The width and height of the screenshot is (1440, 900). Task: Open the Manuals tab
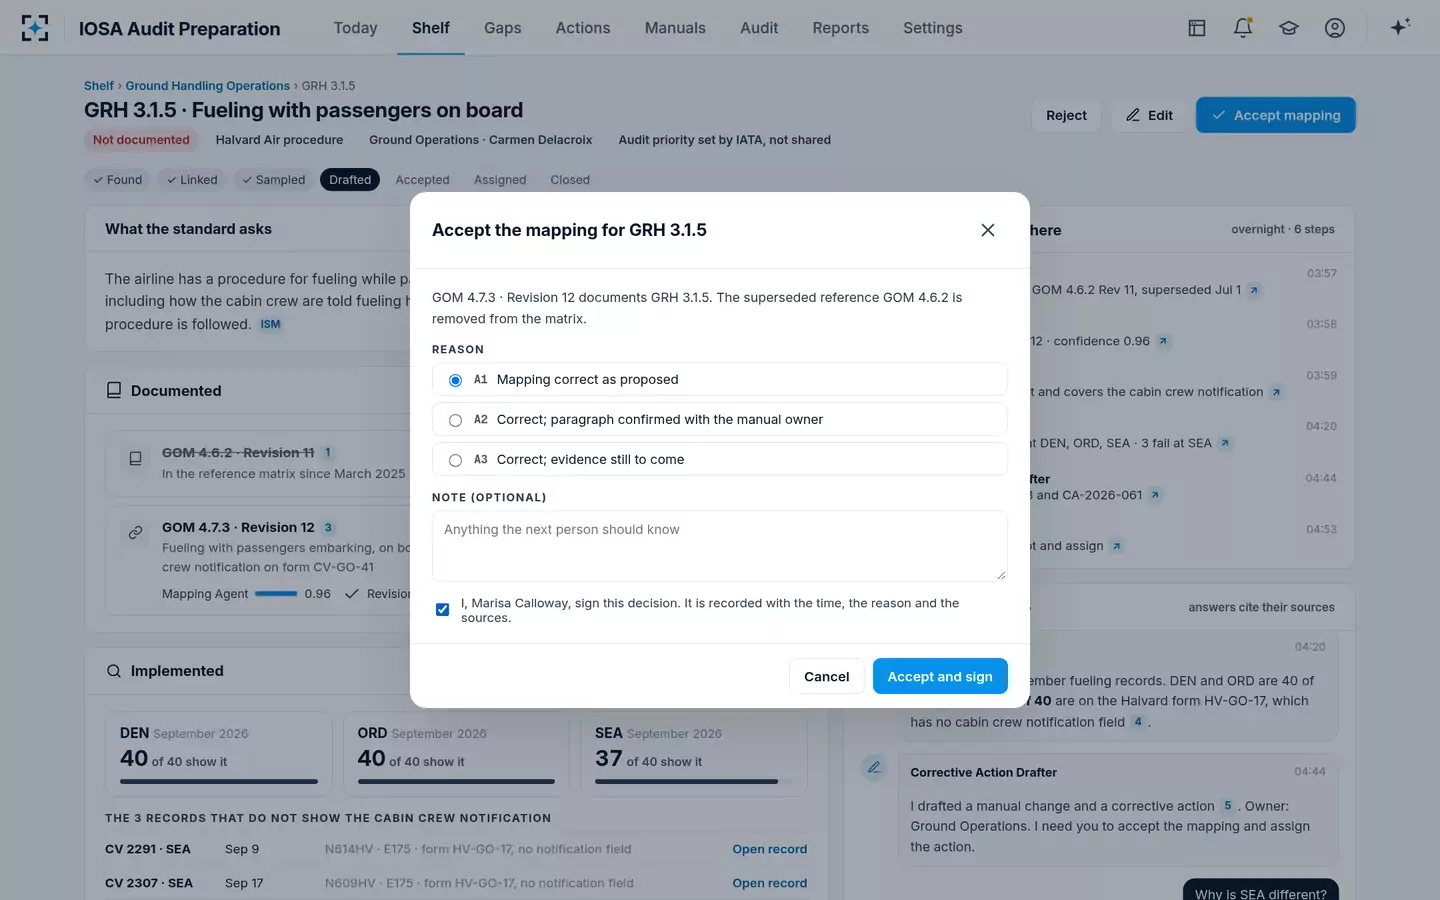click(x=675, y=28)
